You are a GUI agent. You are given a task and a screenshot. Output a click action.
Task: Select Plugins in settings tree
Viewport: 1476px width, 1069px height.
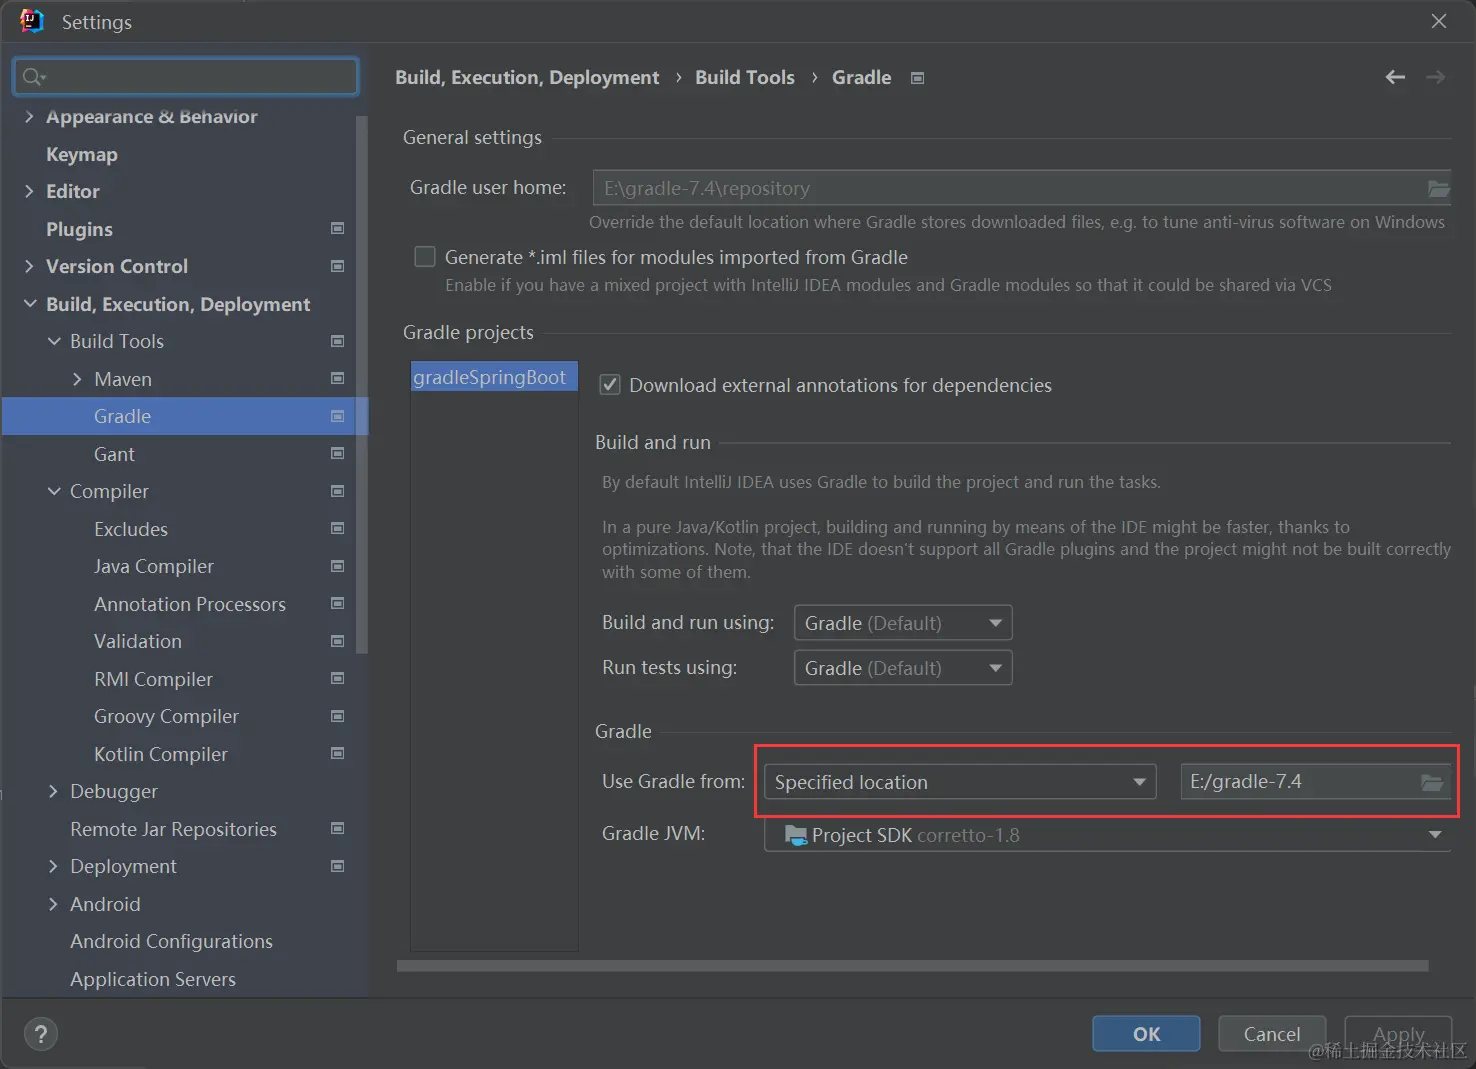pyautogui.click(x=79, y=229)
